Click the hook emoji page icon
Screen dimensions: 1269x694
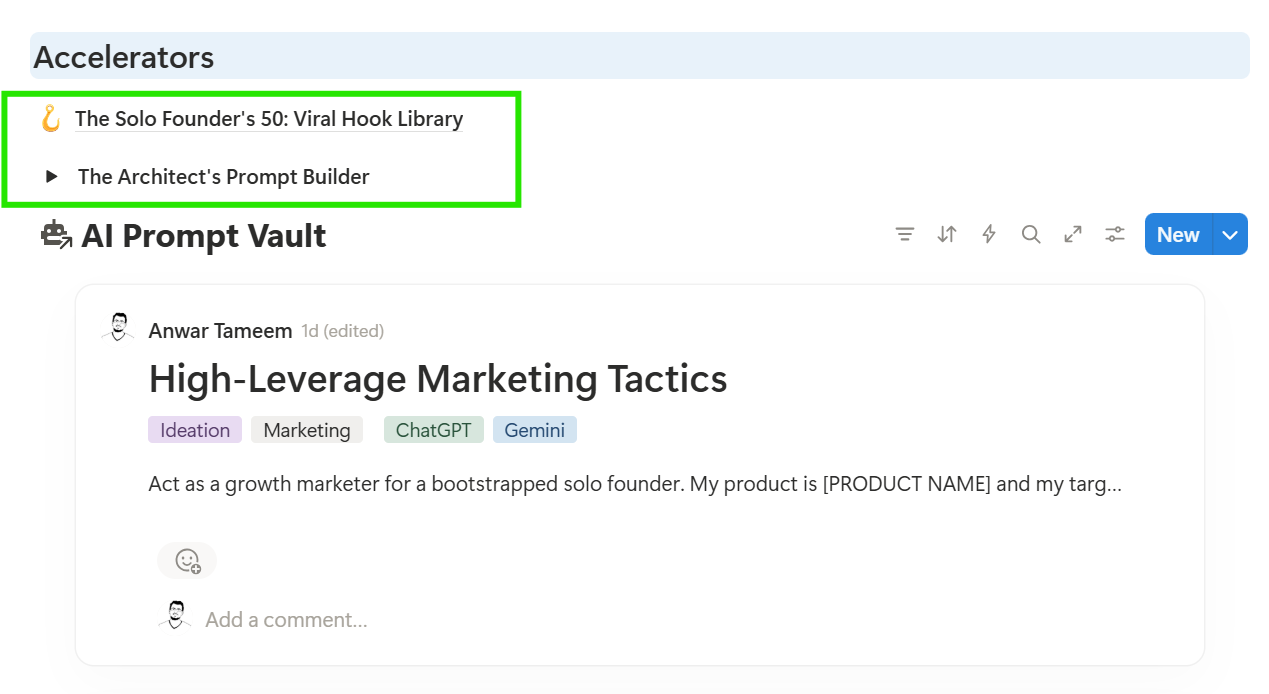(50, 119)
